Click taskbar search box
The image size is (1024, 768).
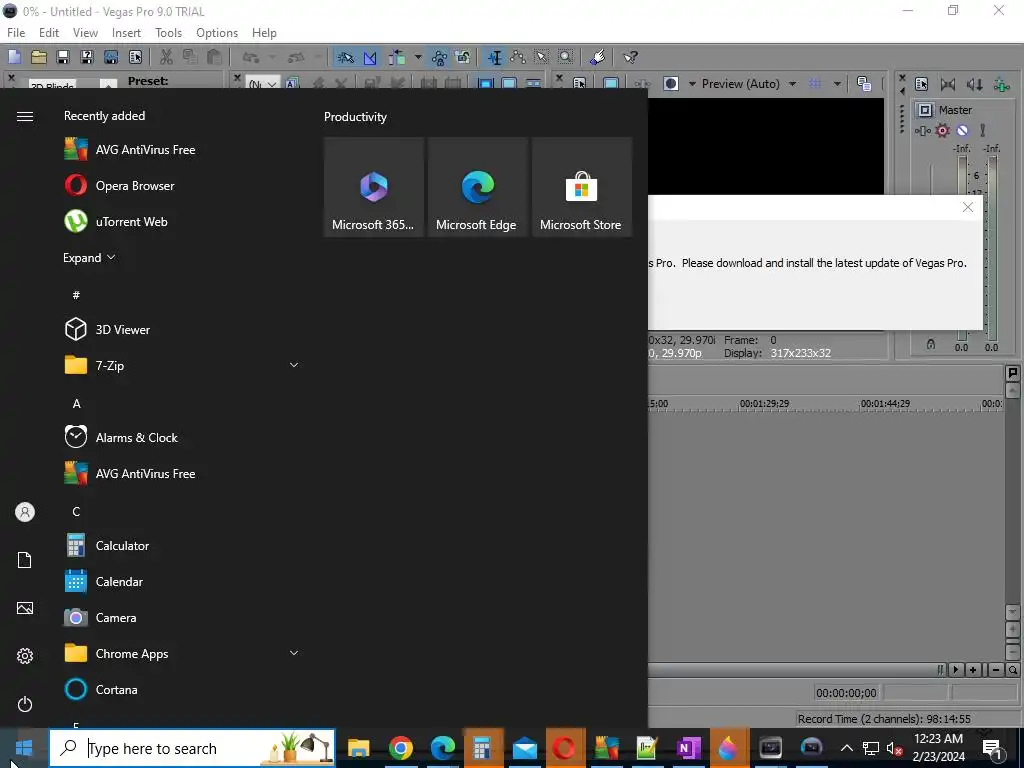coord(192,748)
